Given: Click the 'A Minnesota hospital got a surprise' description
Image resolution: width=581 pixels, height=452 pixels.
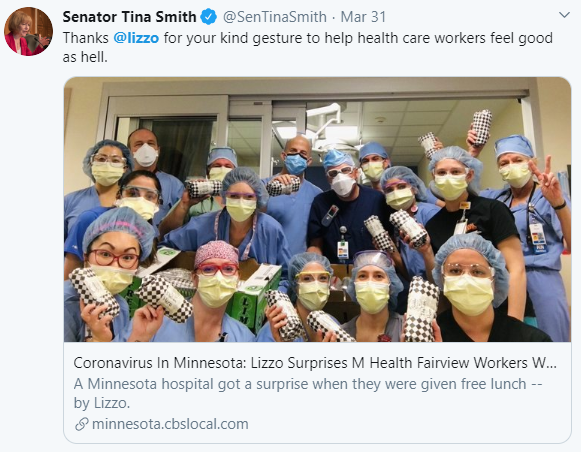Looking at the screenshot, I should 308,384.
